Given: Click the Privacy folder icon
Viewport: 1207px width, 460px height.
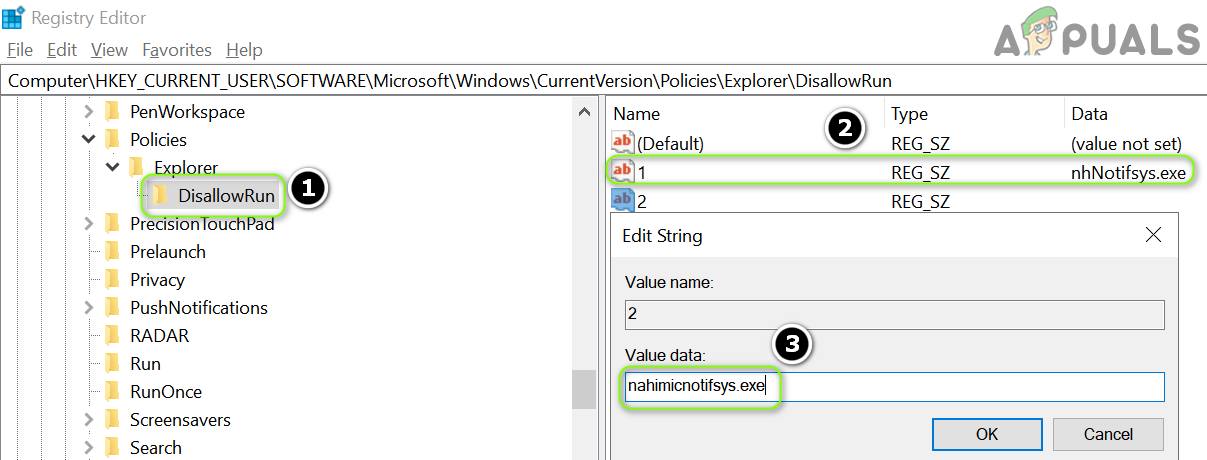Looking at the screenshot, I should coord(112,280).
